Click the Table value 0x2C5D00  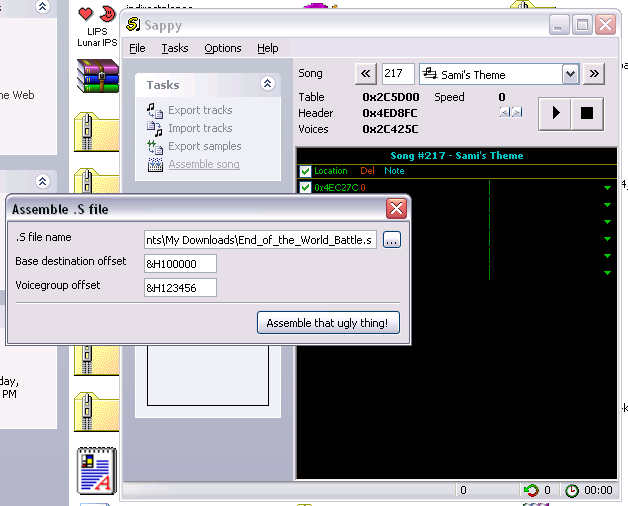[x=390, y=97]
